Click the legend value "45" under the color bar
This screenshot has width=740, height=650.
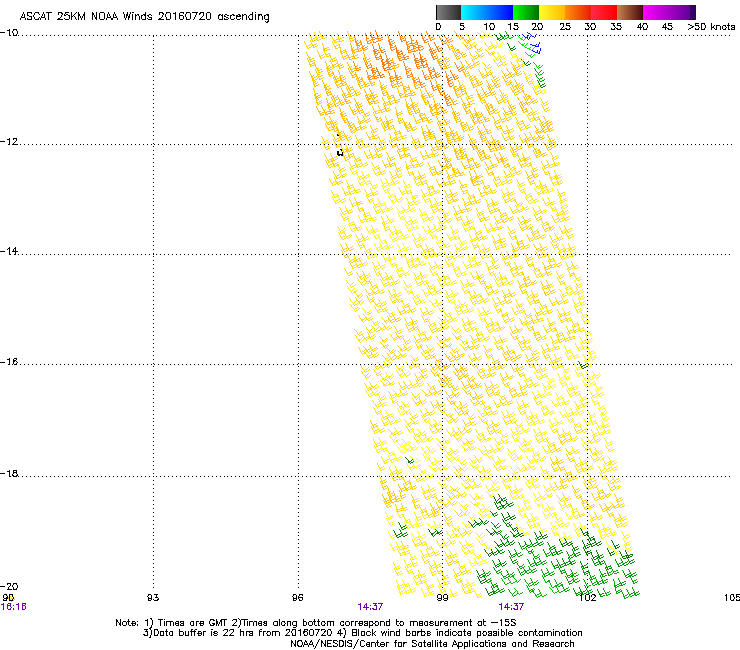click(667, 27)
